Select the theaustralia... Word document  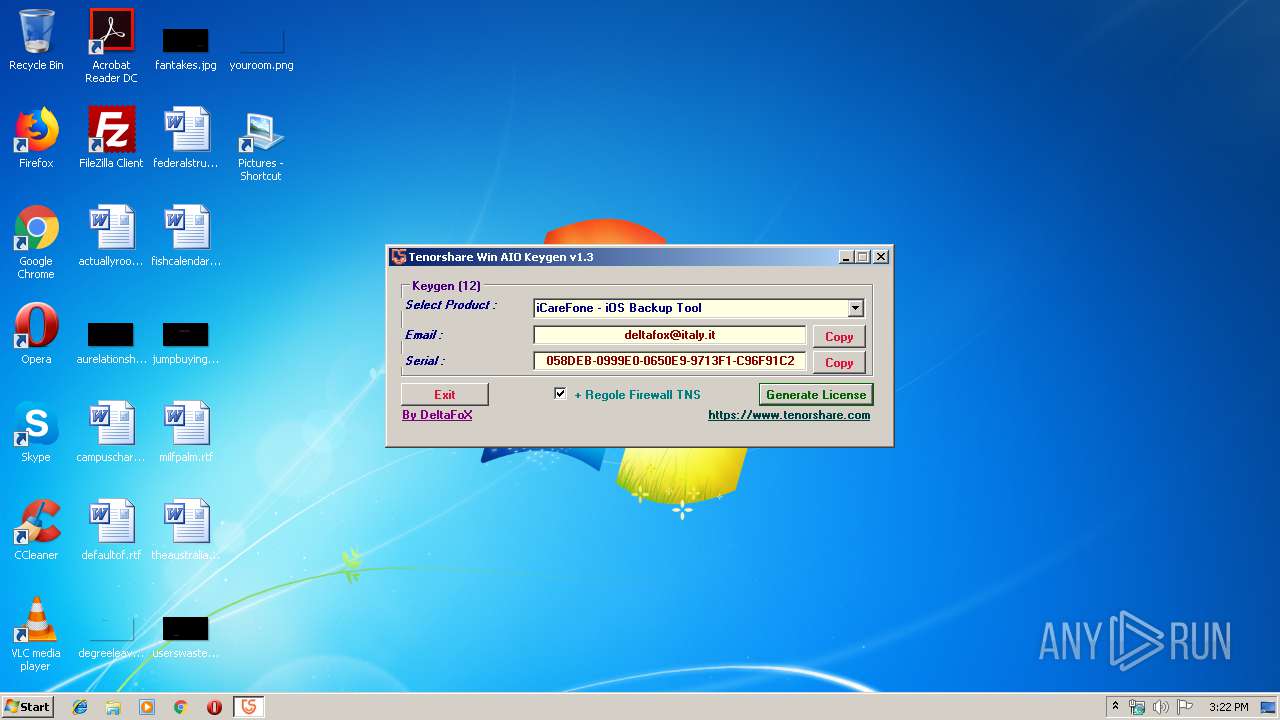point(186,530)
